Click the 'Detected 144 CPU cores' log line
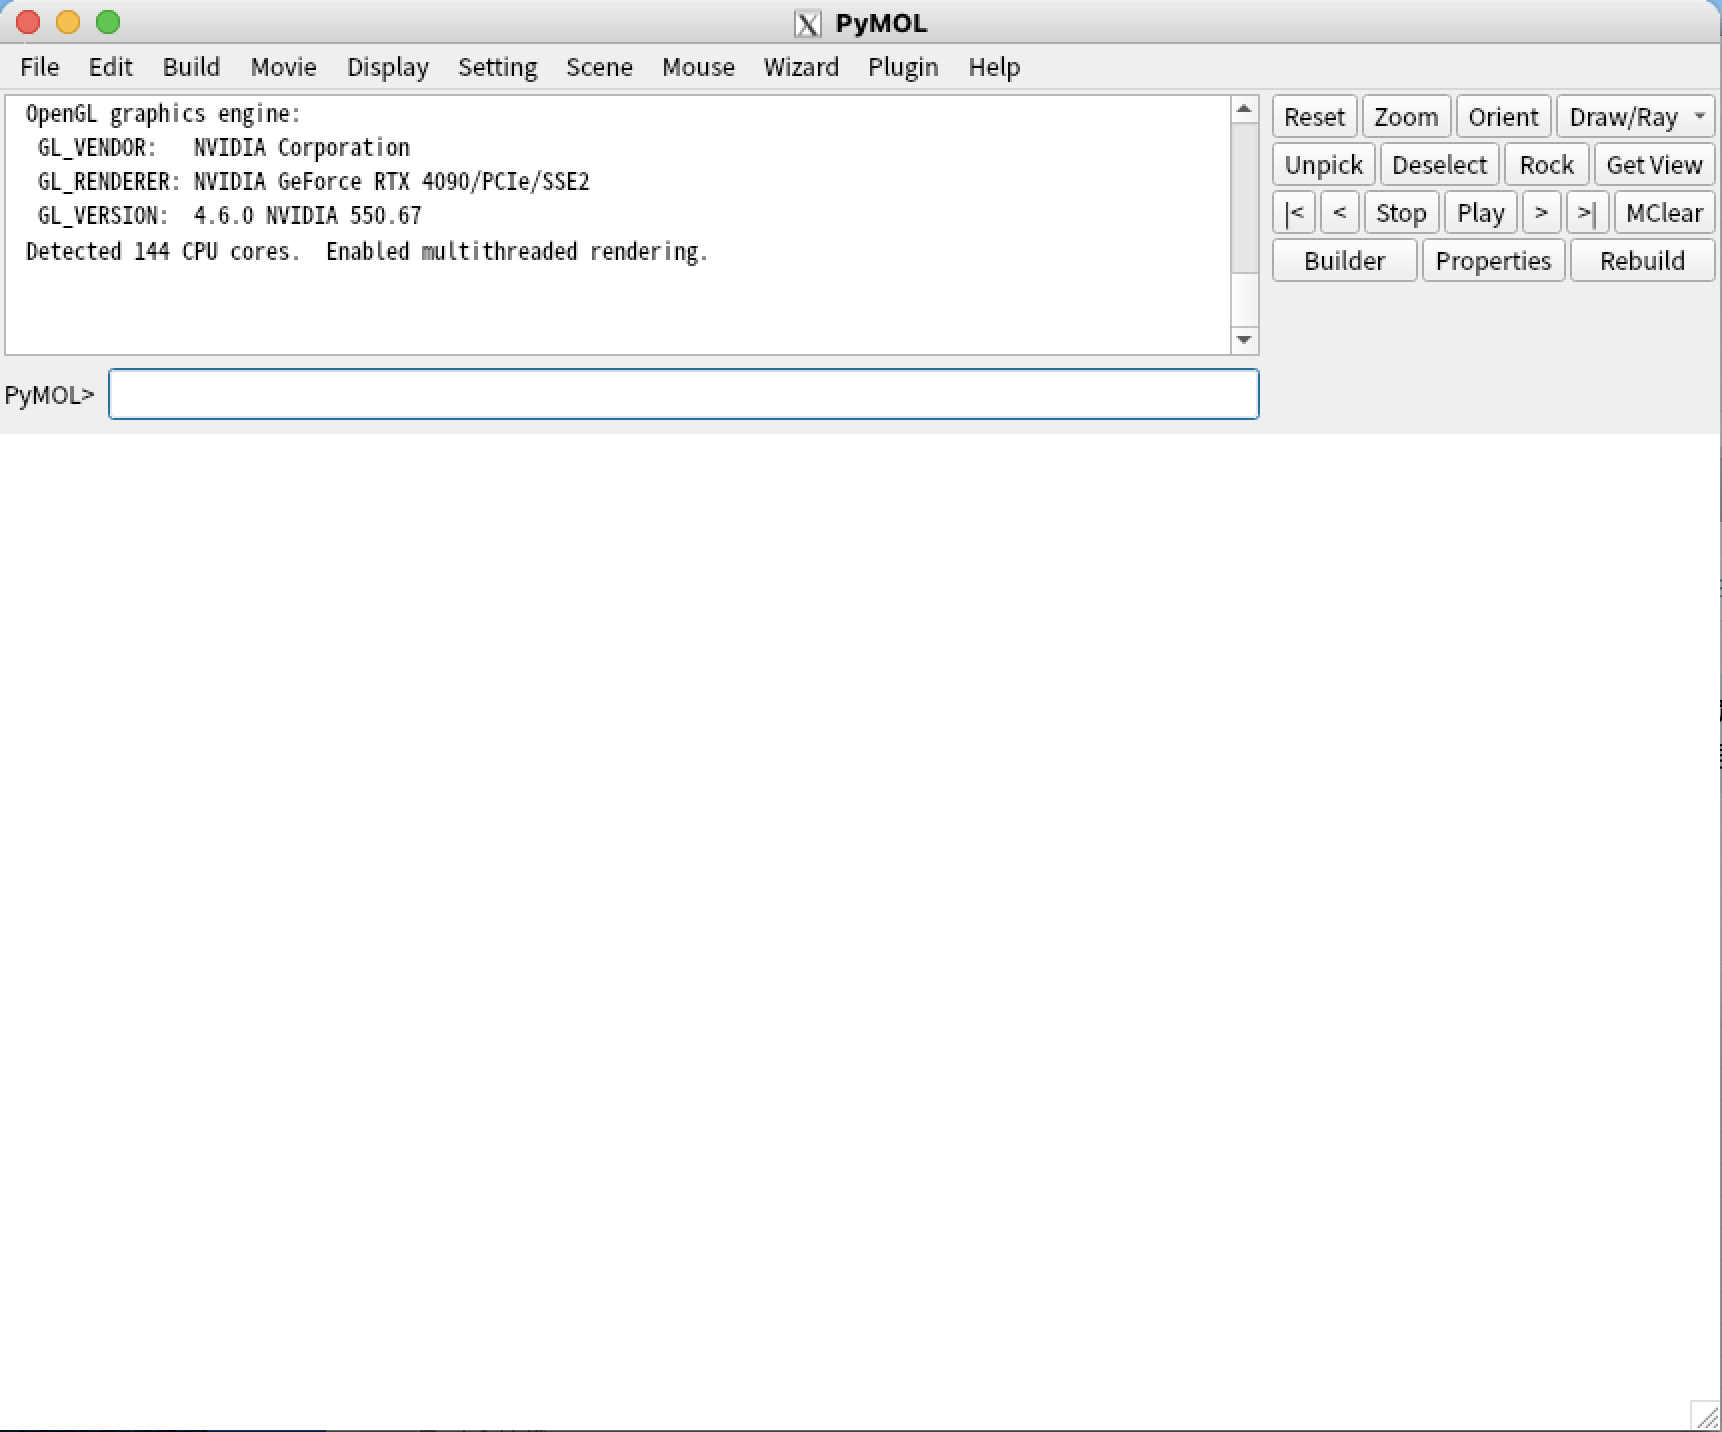Viewport: 1722px width, 1432px height. pos(366,251)
